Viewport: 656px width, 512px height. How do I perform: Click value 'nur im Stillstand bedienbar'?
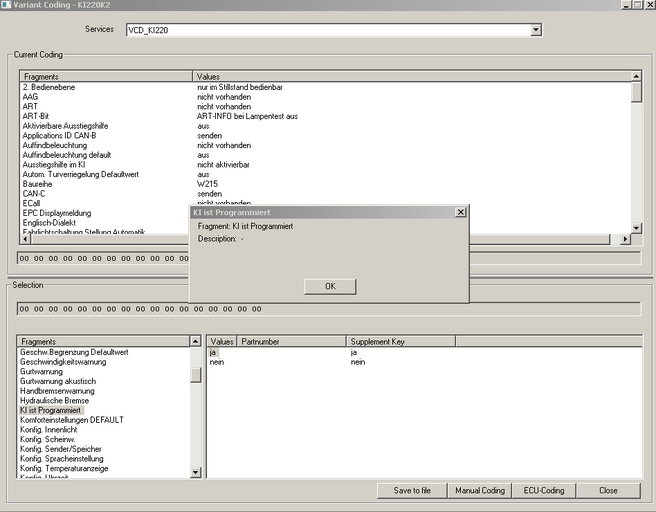click(x=240, y=87)
